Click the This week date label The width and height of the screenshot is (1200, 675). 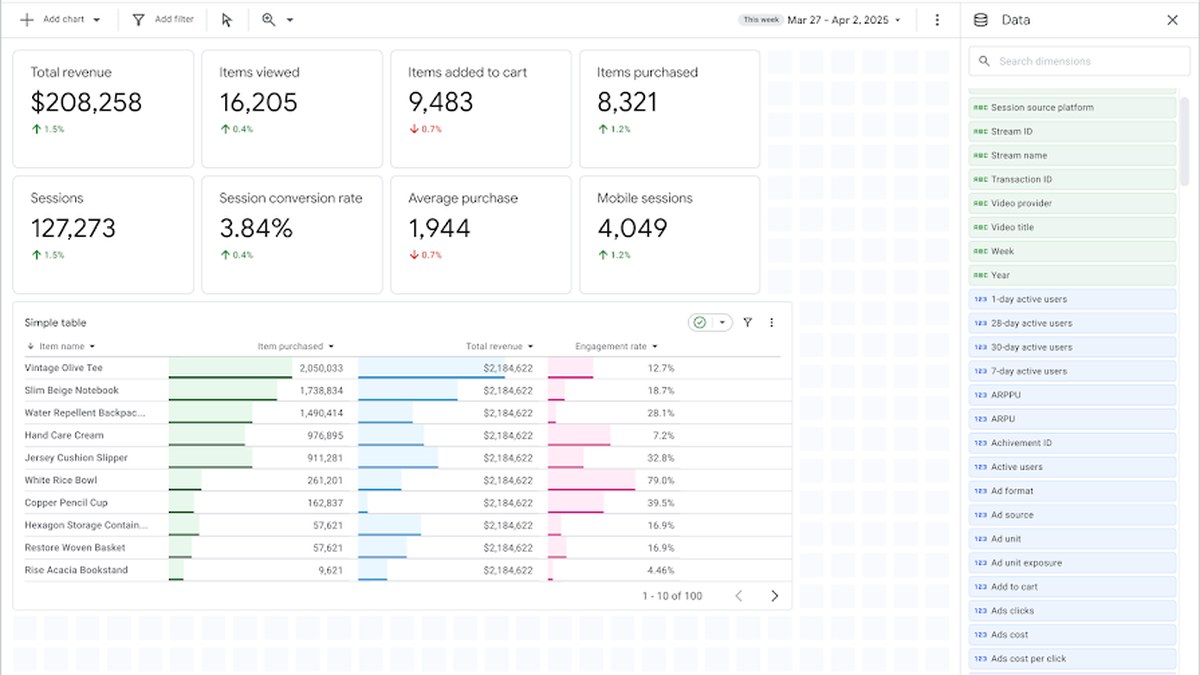coord(760,20)
